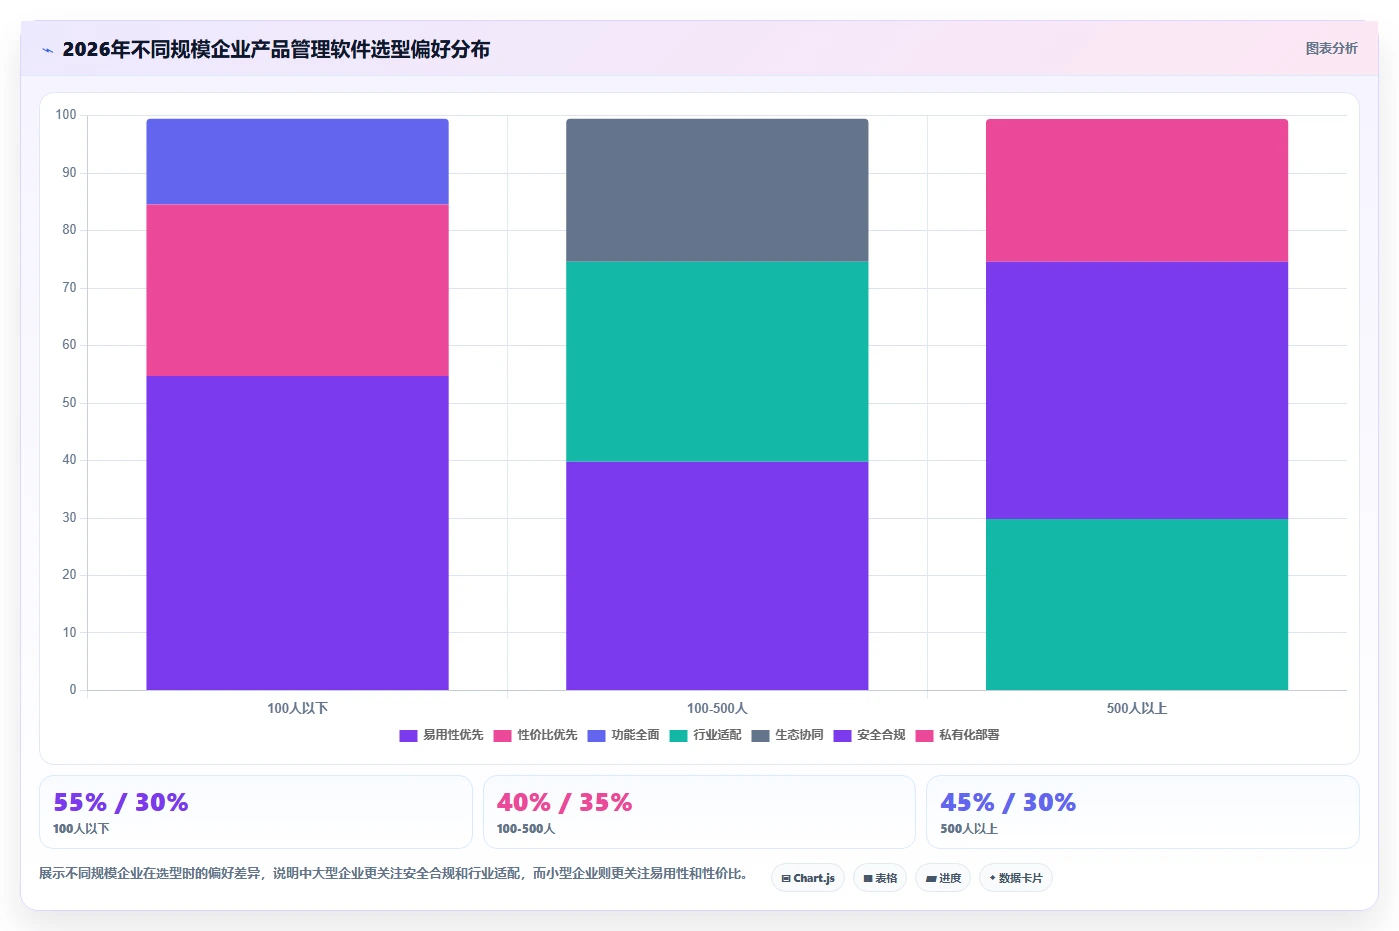This screenshot has height=931, width=1399.
Task: Toggle the 功能全面 legend series
Action: tap(623, 735)
